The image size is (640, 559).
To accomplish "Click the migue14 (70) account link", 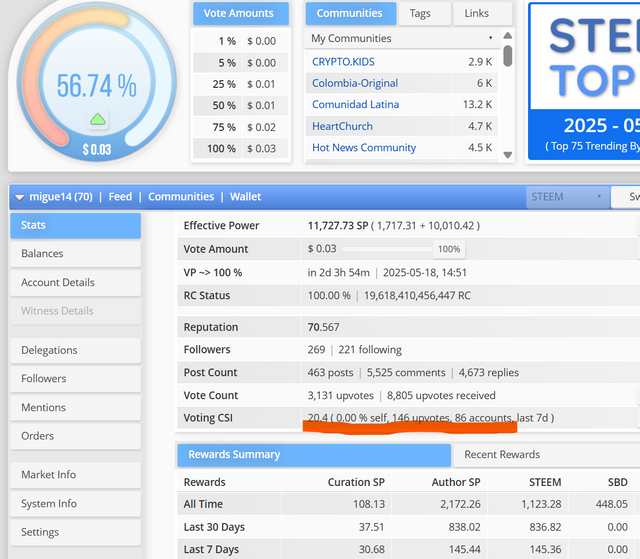I will pyautogui.click(x=61, y=197).
